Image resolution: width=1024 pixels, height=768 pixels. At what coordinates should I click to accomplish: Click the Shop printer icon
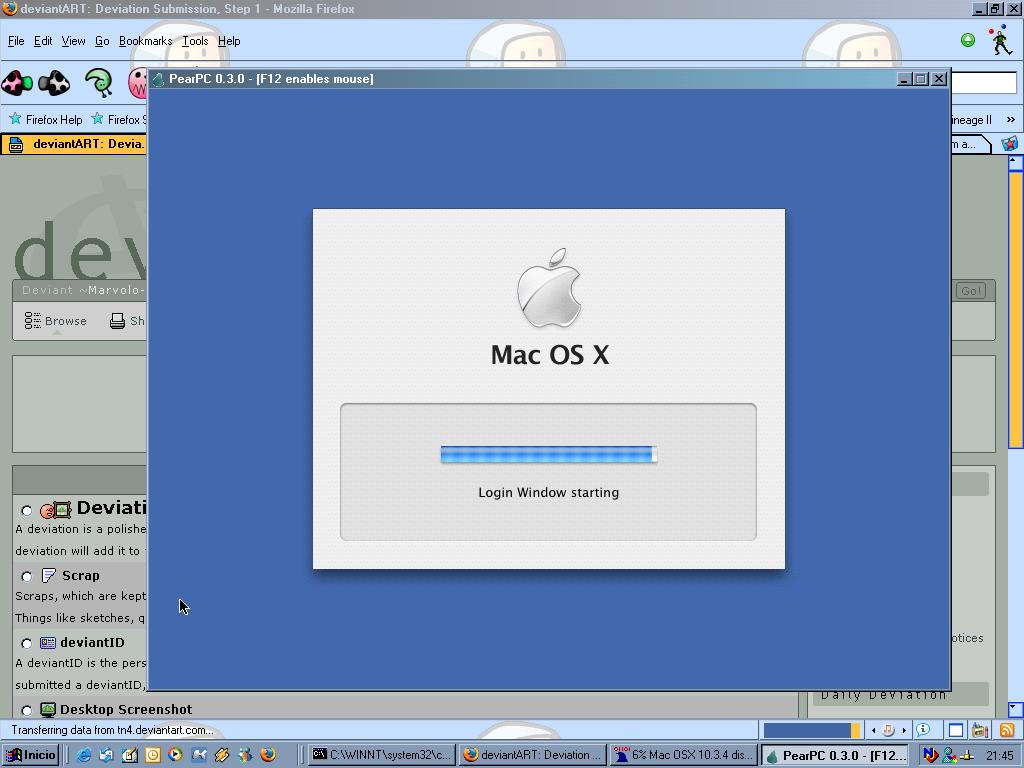click(x=118, y=321)
